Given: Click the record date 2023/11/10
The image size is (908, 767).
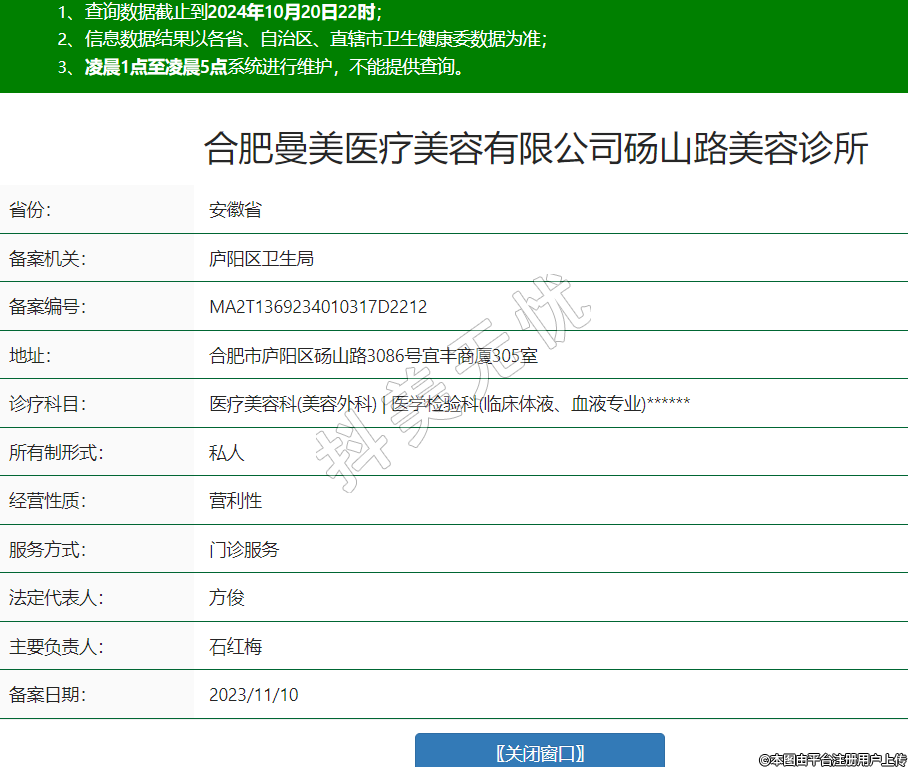Looking at the screenshot, I should click(x=254, y=695).
